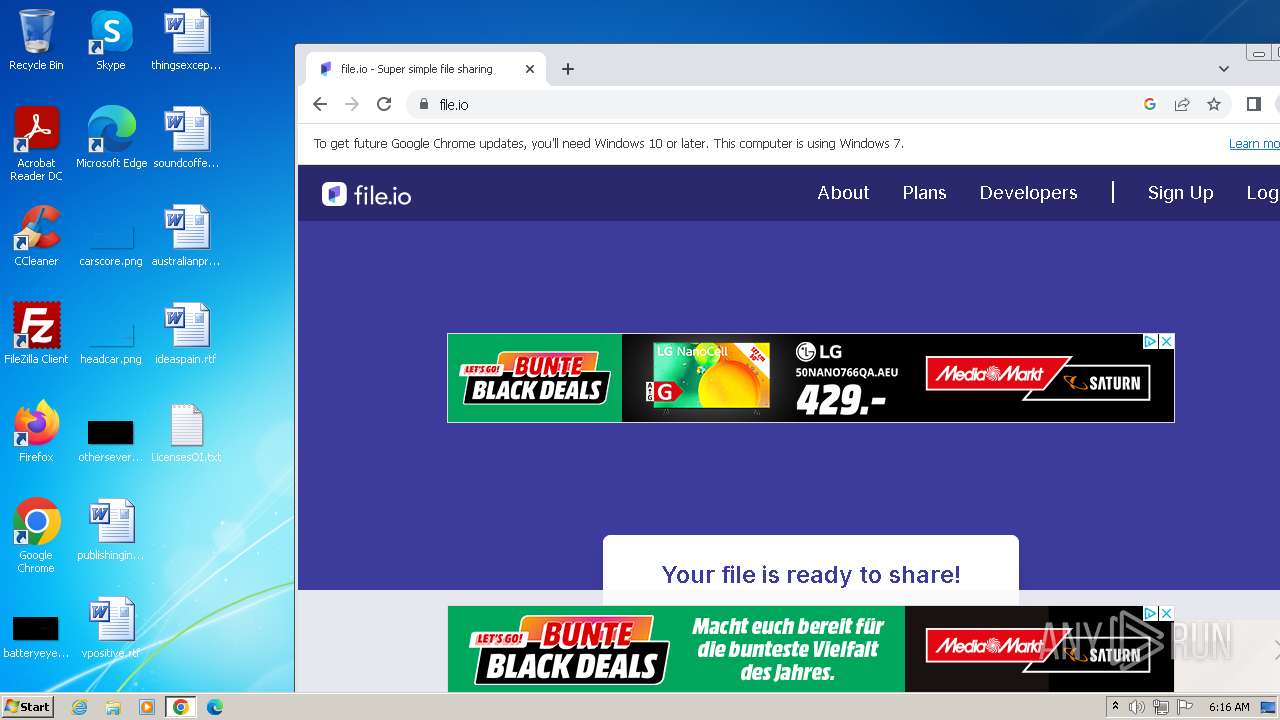Bookmark this tab with the star icon
This screenshot has width=1280, height=720.
1214,104
